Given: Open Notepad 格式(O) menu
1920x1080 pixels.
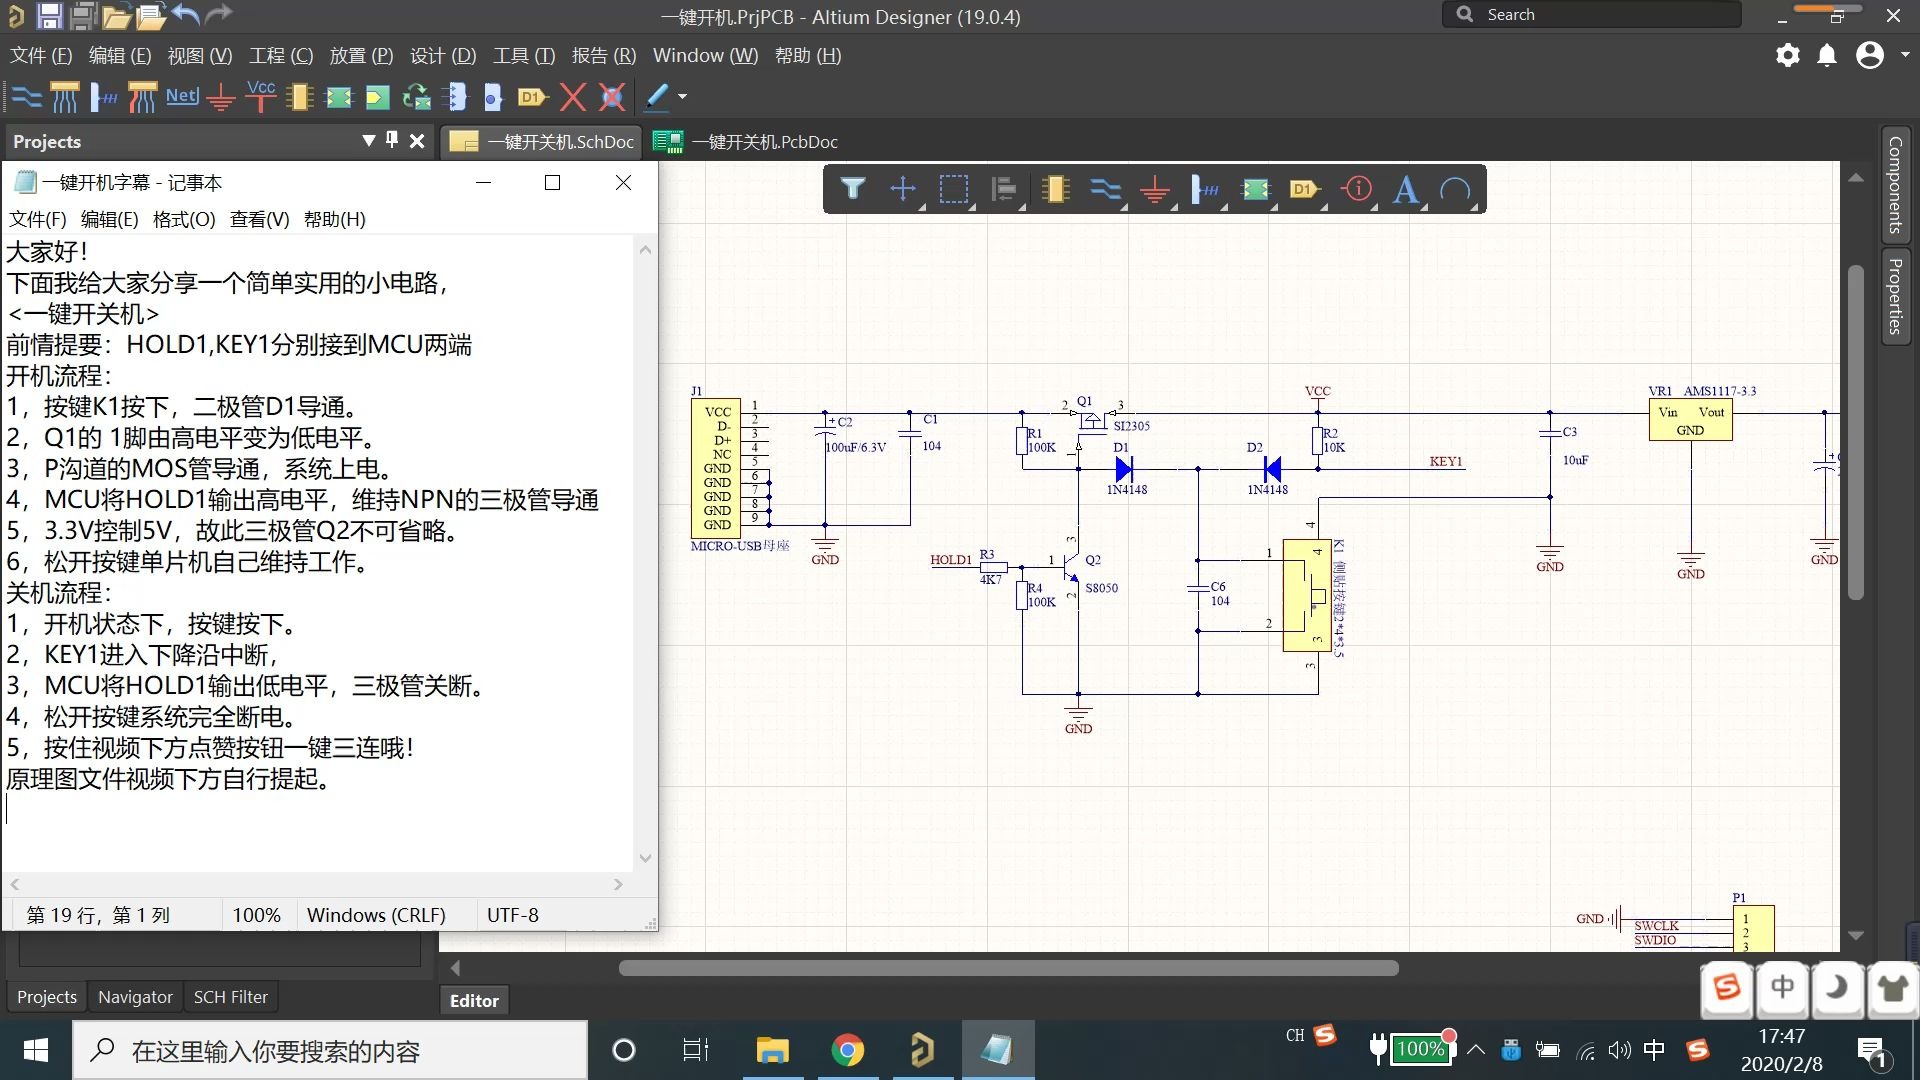Looking at the screenshot, I should [184, 219].
